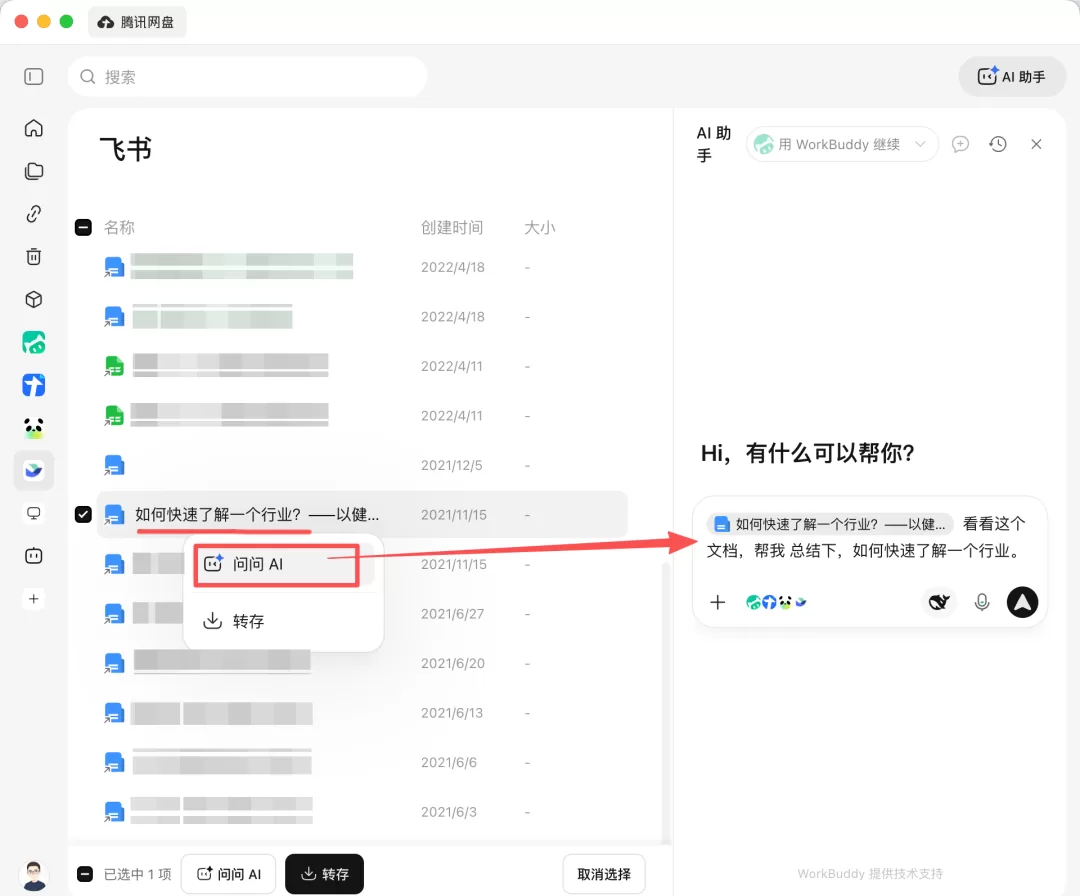Open the blue T app in the sidebar

click(33, 385)
